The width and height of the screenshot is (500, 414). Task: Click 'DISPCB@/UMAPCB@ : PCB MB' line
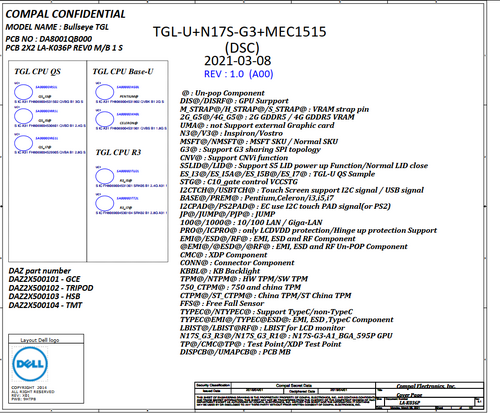(235, 352)
